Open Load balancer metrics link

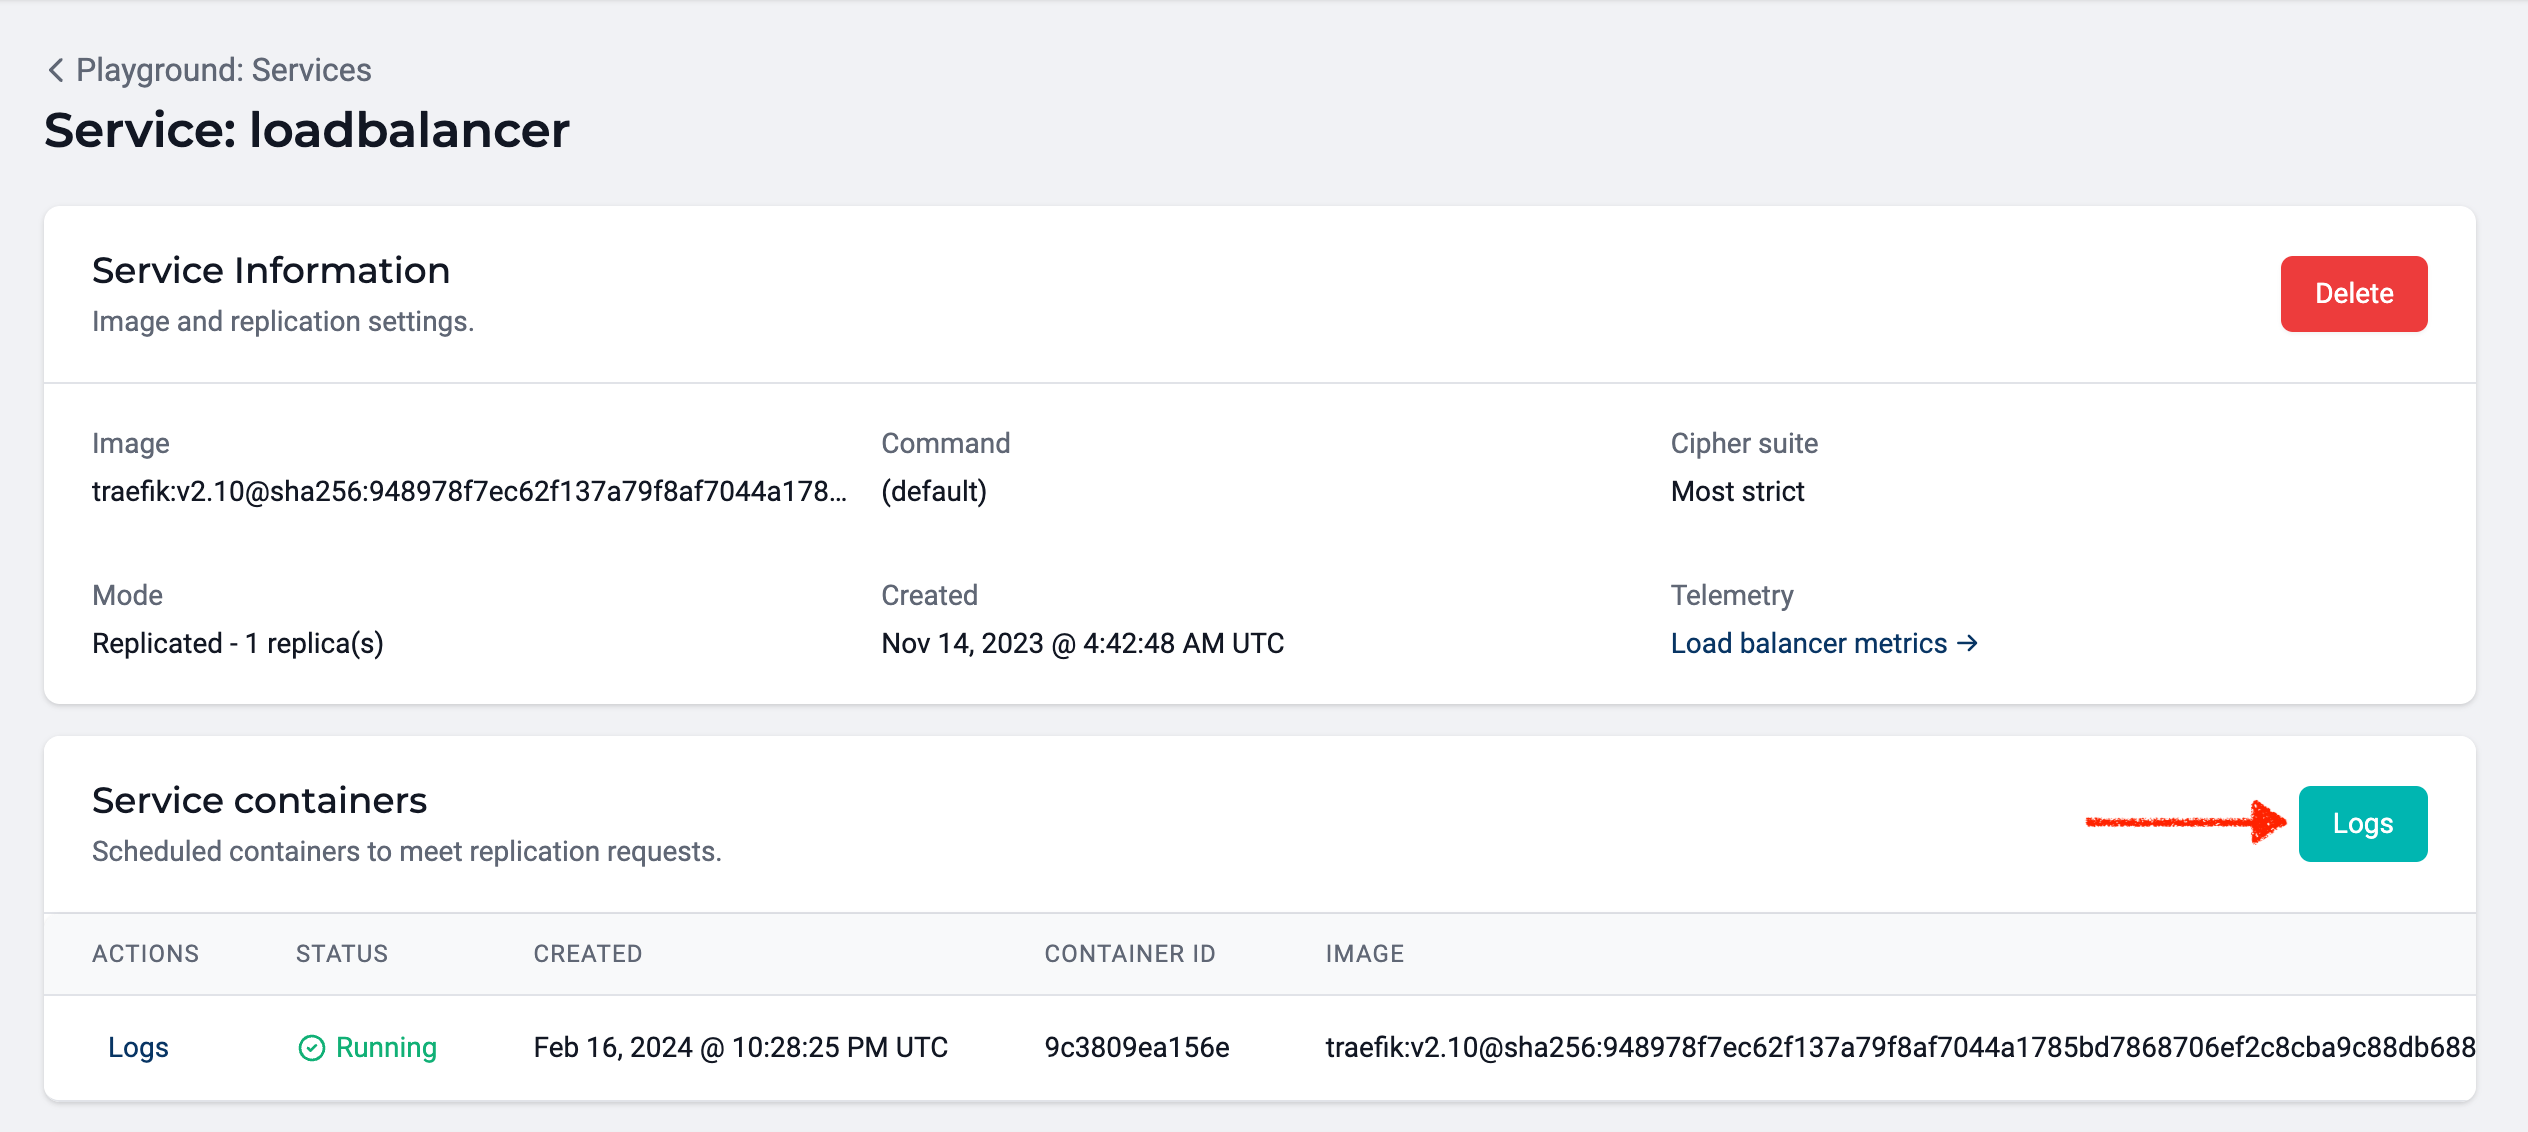(x=1808, y=643)
